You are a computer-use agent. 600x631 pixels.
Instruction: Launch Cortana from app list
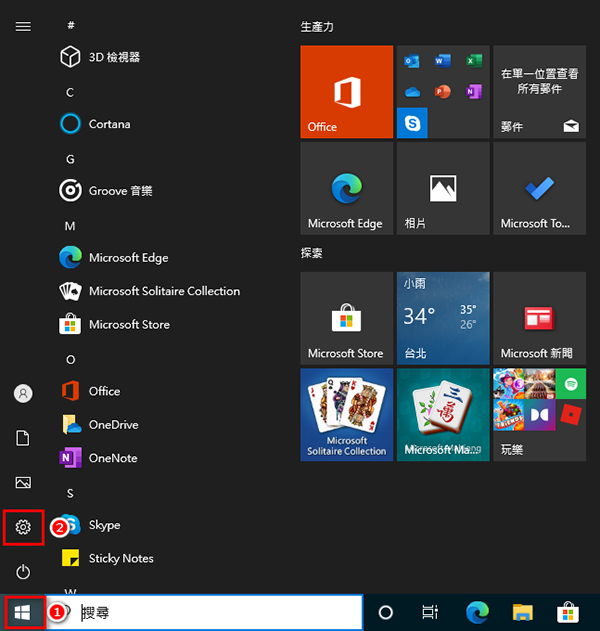[95, 124]
